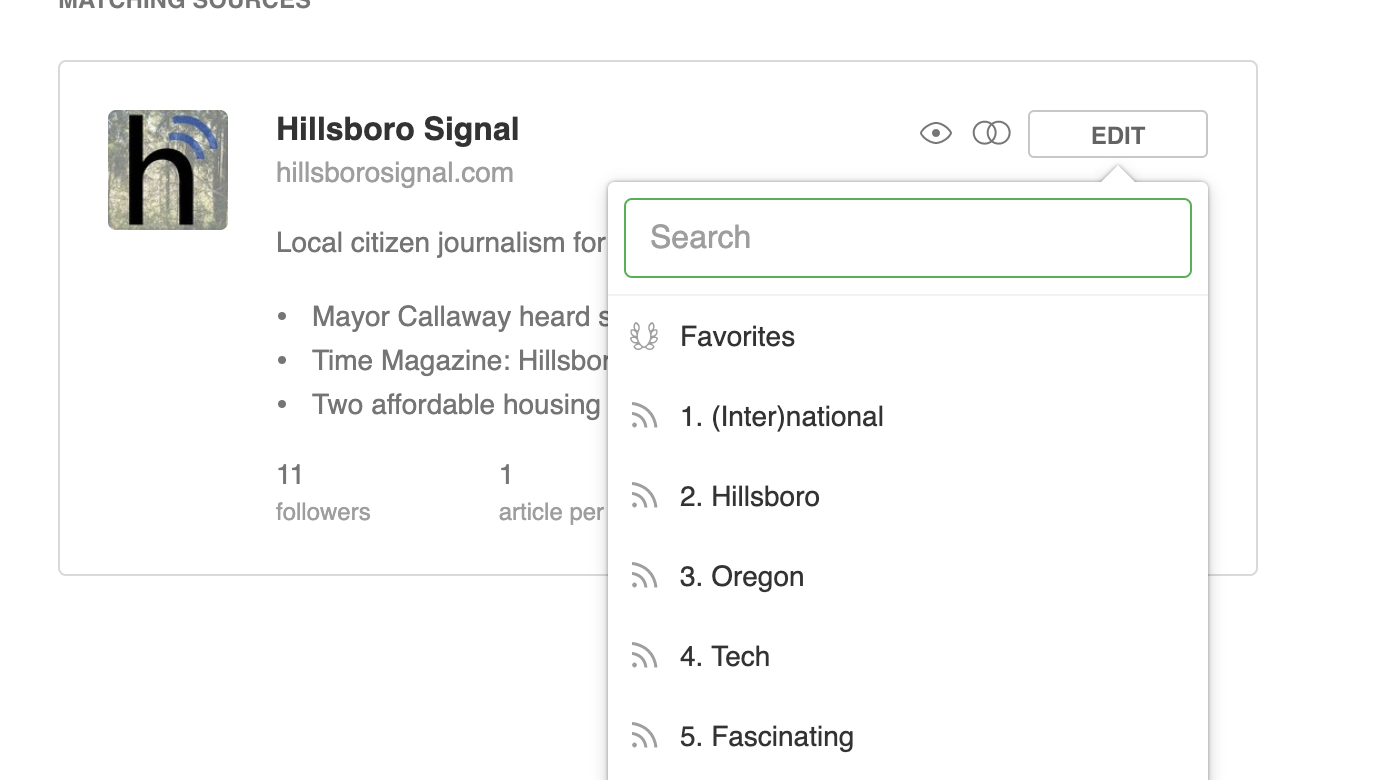
Task: Click the overlapping circles similar-sources icon
Action: point(991,133)
